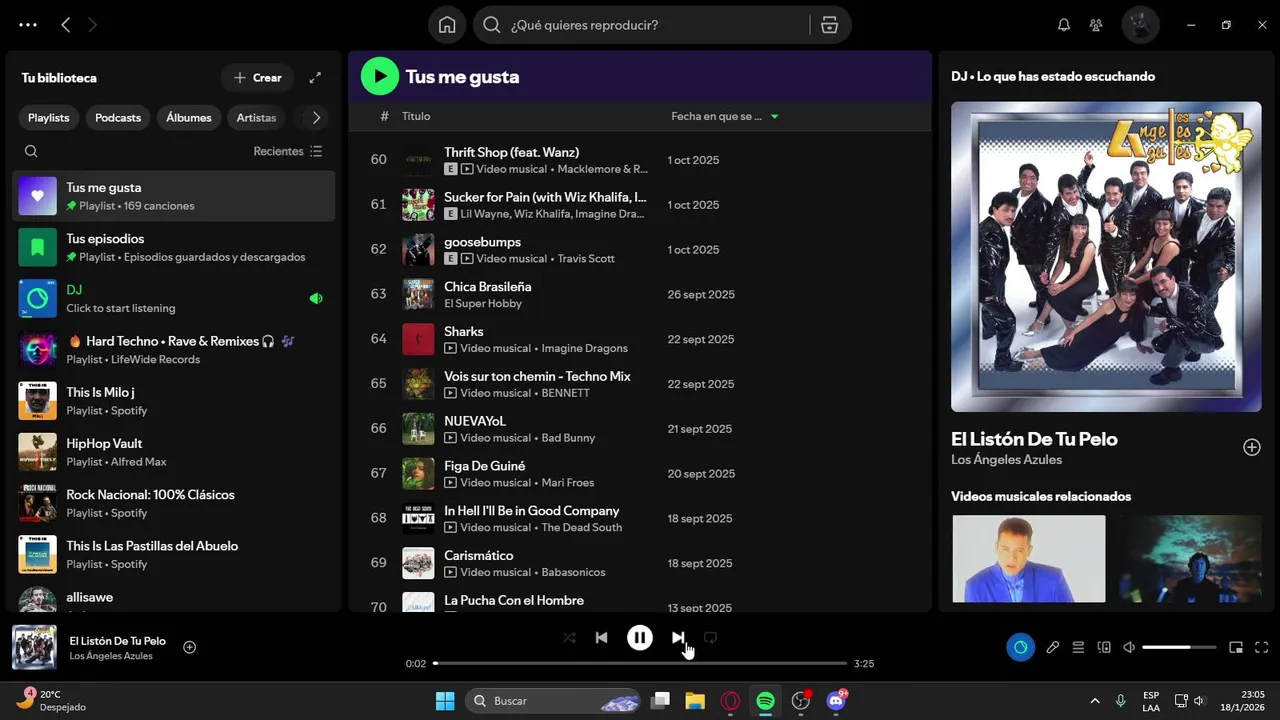Filter library by Podcasts
Viewport: 1280px width, 720px height.
point(118,117)
